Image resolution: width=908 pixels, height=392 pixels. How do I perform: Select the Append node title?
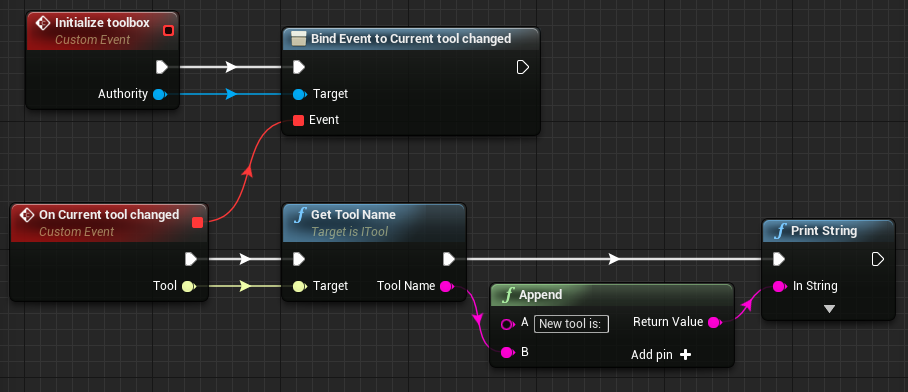[540, 295]
